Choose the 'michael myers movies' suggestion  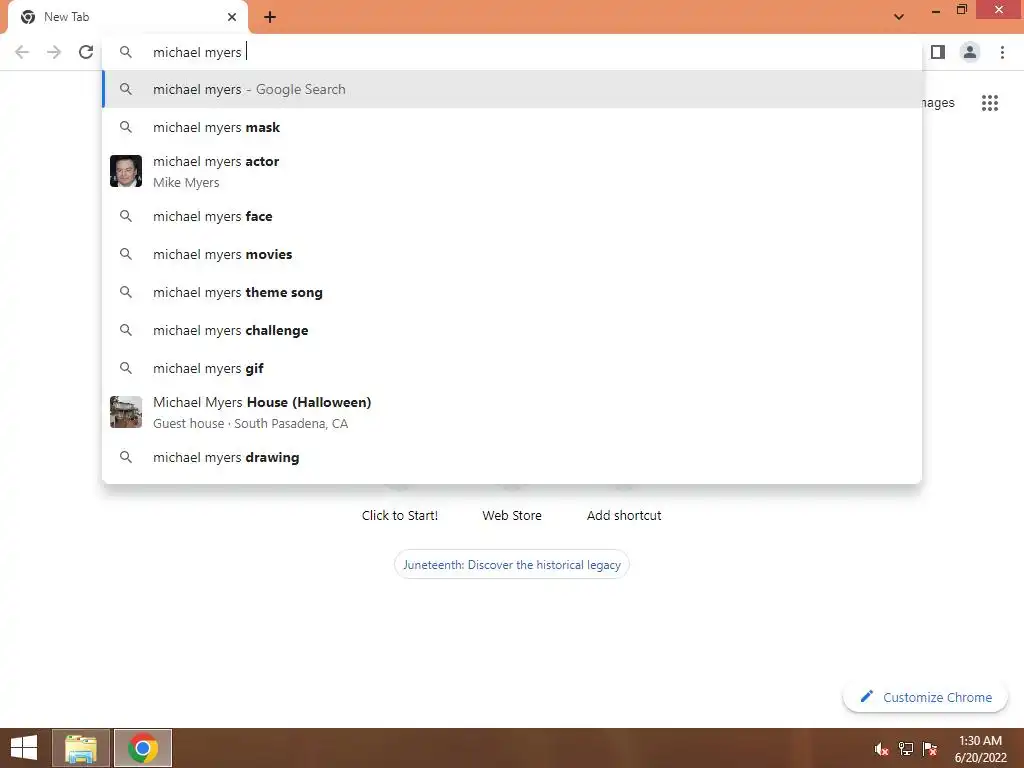[512, 254]
